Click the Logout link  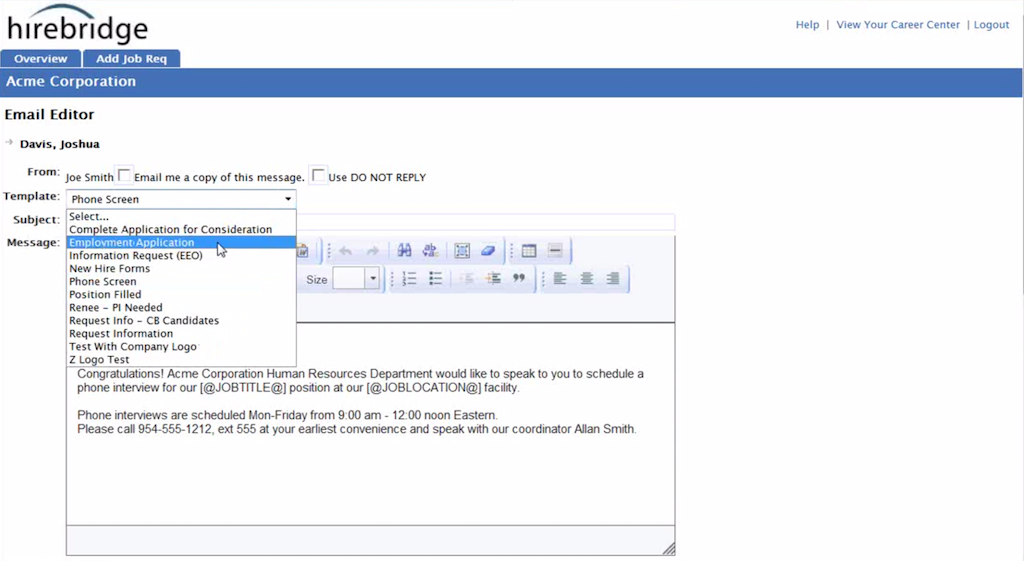[x=991, y=25]
